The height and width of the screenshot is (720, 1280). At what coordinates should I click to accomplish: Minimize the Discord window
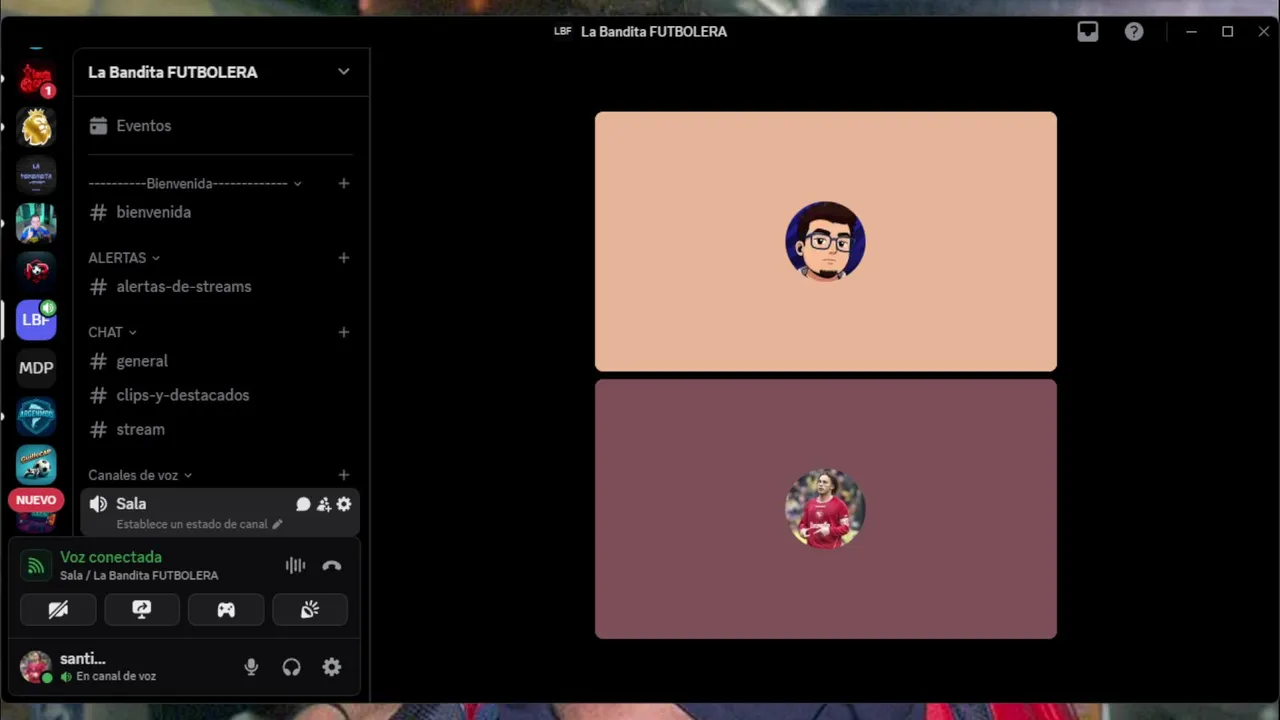click(1191, 32)
